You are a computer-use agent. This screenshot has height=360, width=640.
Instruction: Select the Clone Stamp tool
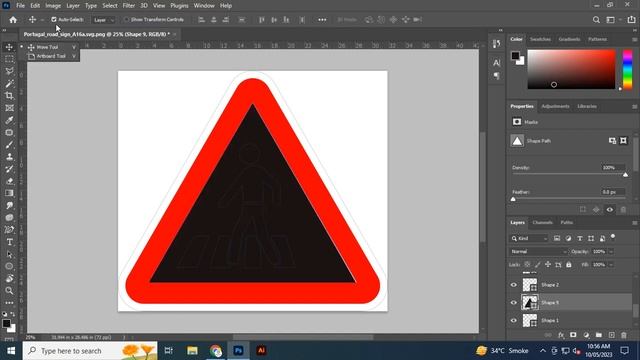9,157
